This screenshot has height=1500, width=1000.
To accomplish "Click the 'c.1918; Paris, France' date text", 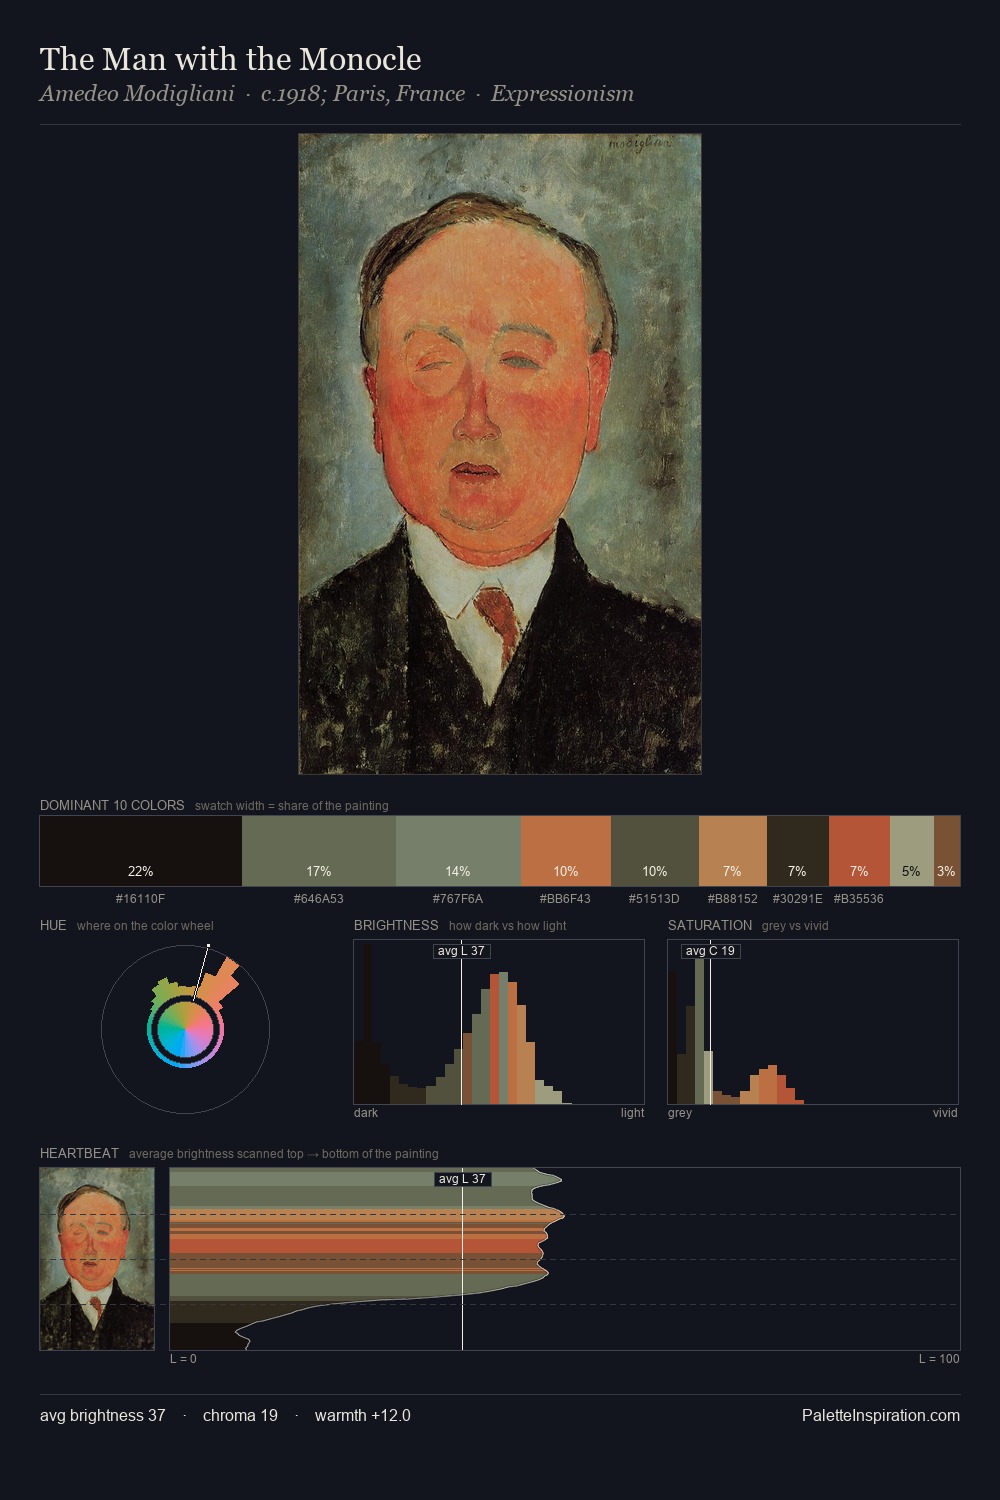I will (363, 94).
